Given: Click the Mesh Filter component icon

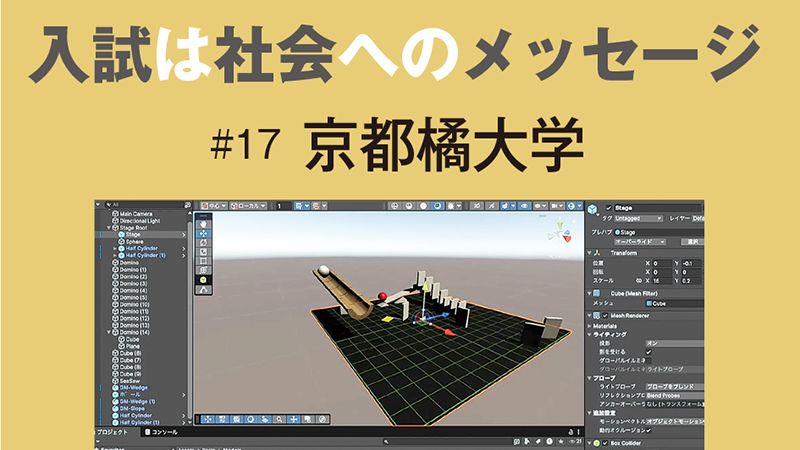Looking at the screenshot, I should (x=597, y=293).
